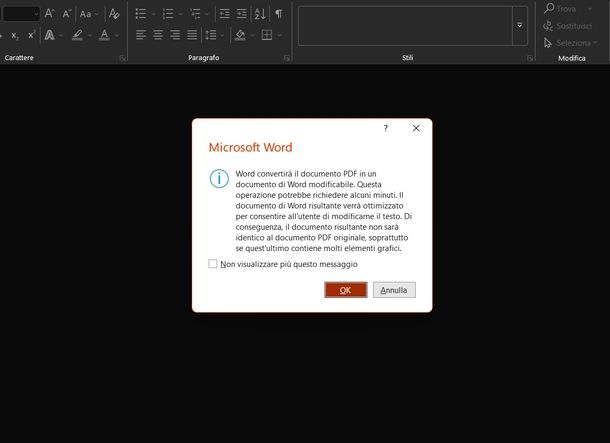Image resolution: width=610 pixels, height=443 pixels.
Task: Open borders dropdown arrow
Action: point(279,35)
